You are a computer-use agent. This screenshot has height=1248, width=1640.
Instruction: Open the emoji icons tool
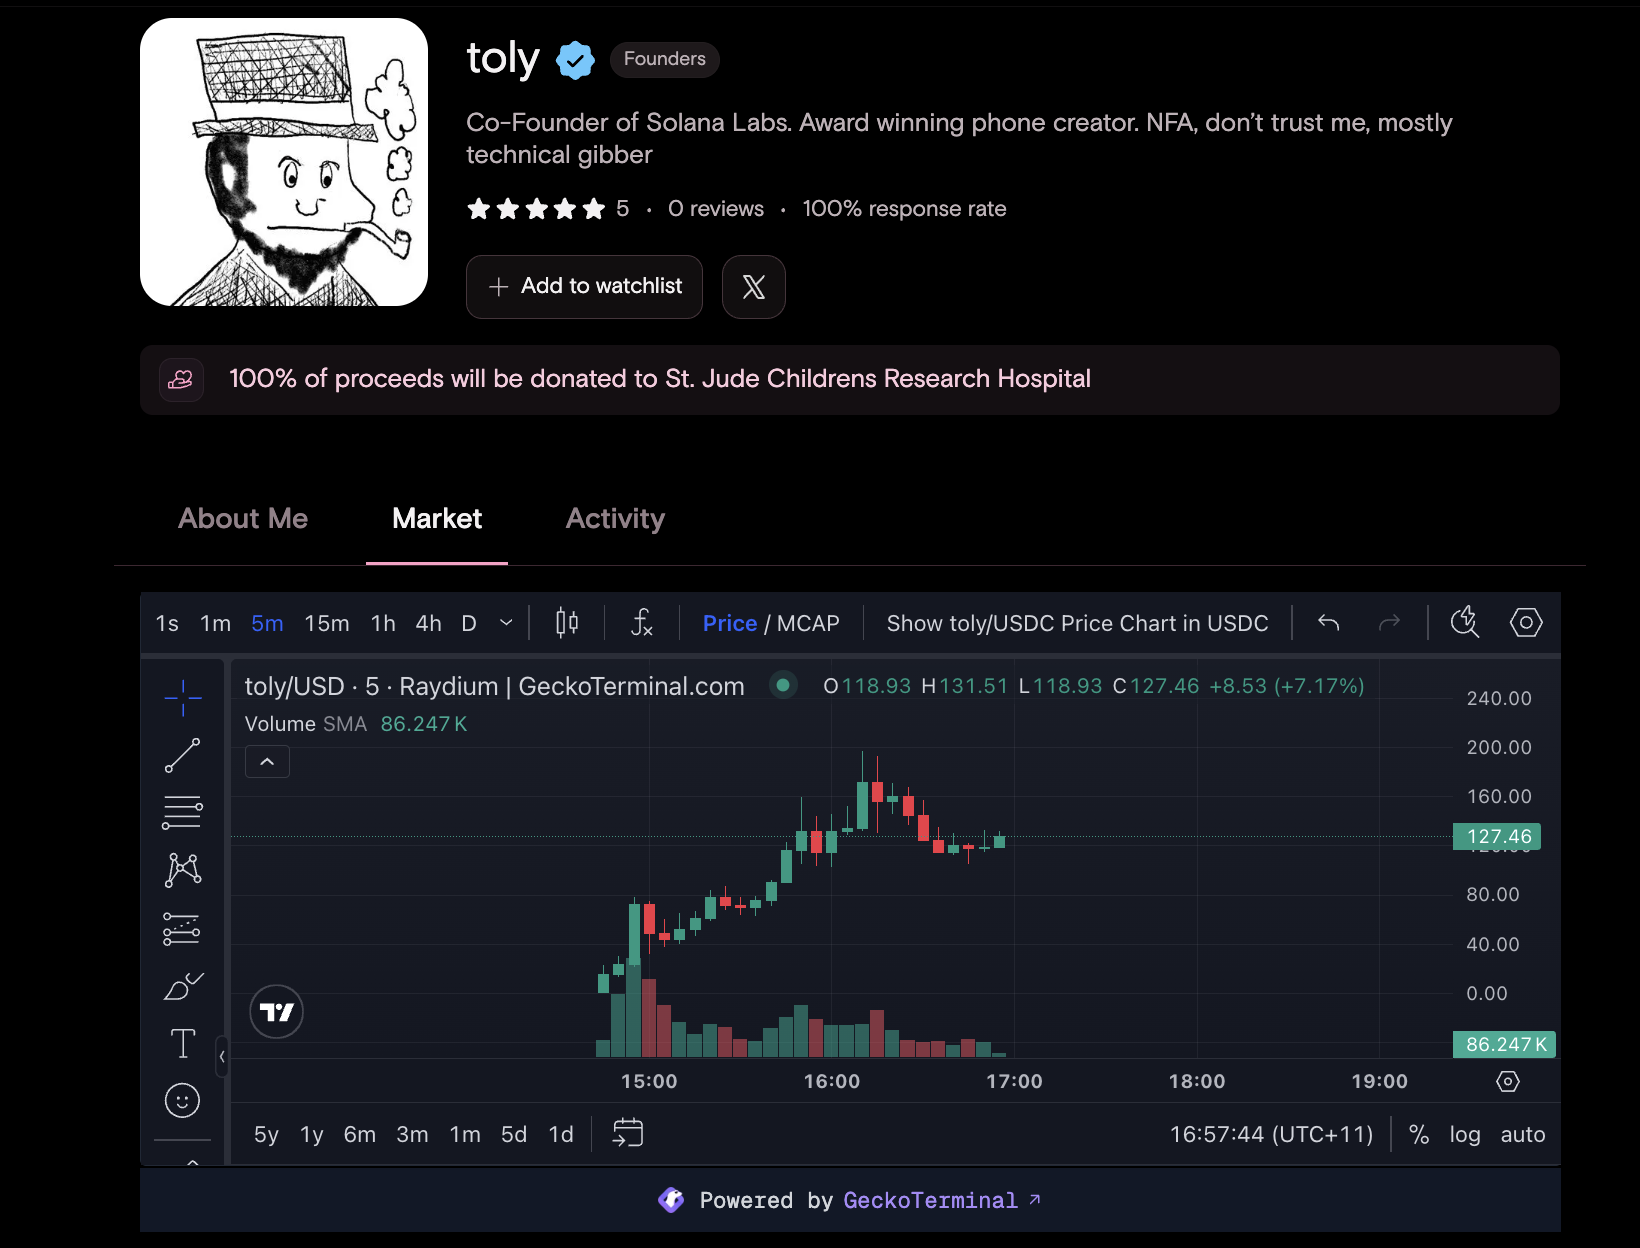tap(183, 1101)
